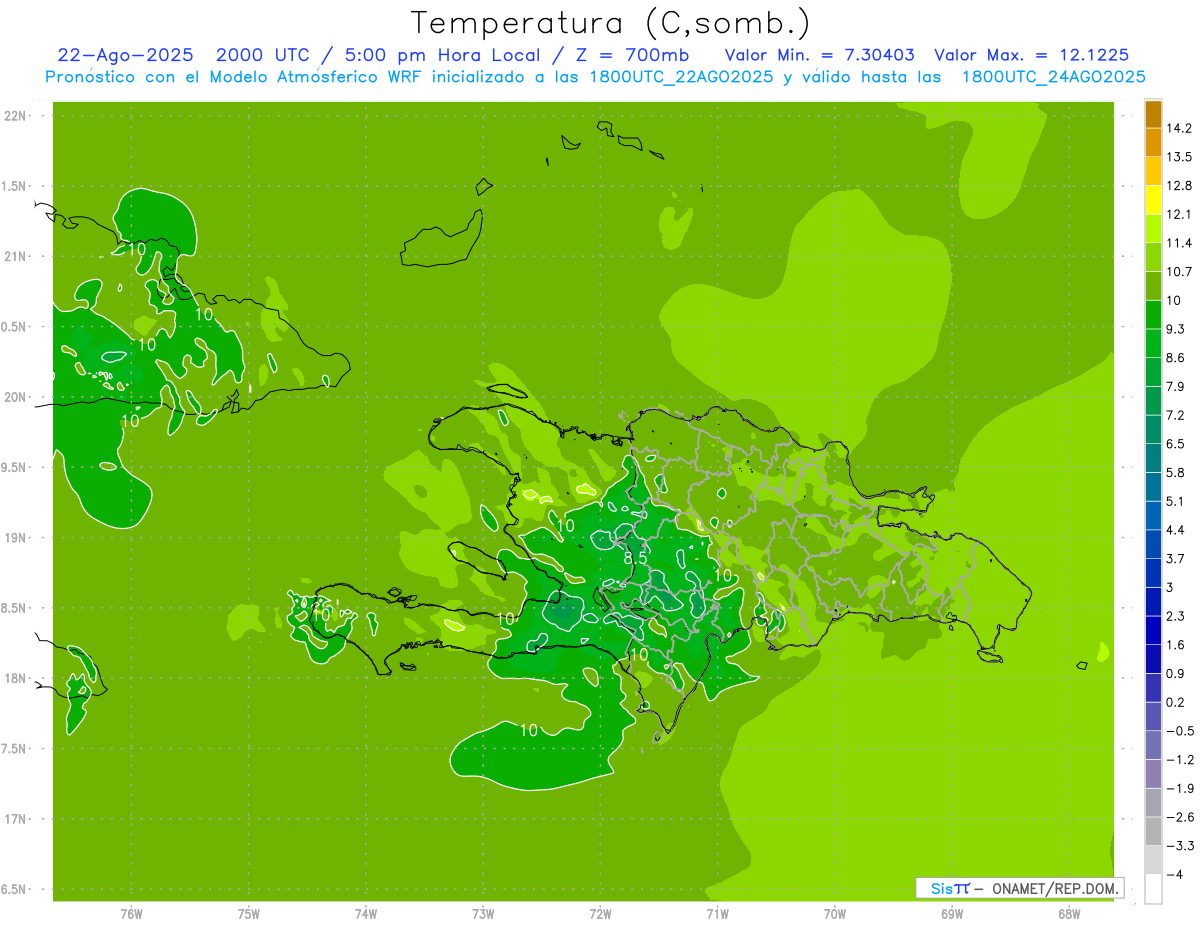
Task: Click the 8.6 colorbar label
Action: [x=1176, y=358]
